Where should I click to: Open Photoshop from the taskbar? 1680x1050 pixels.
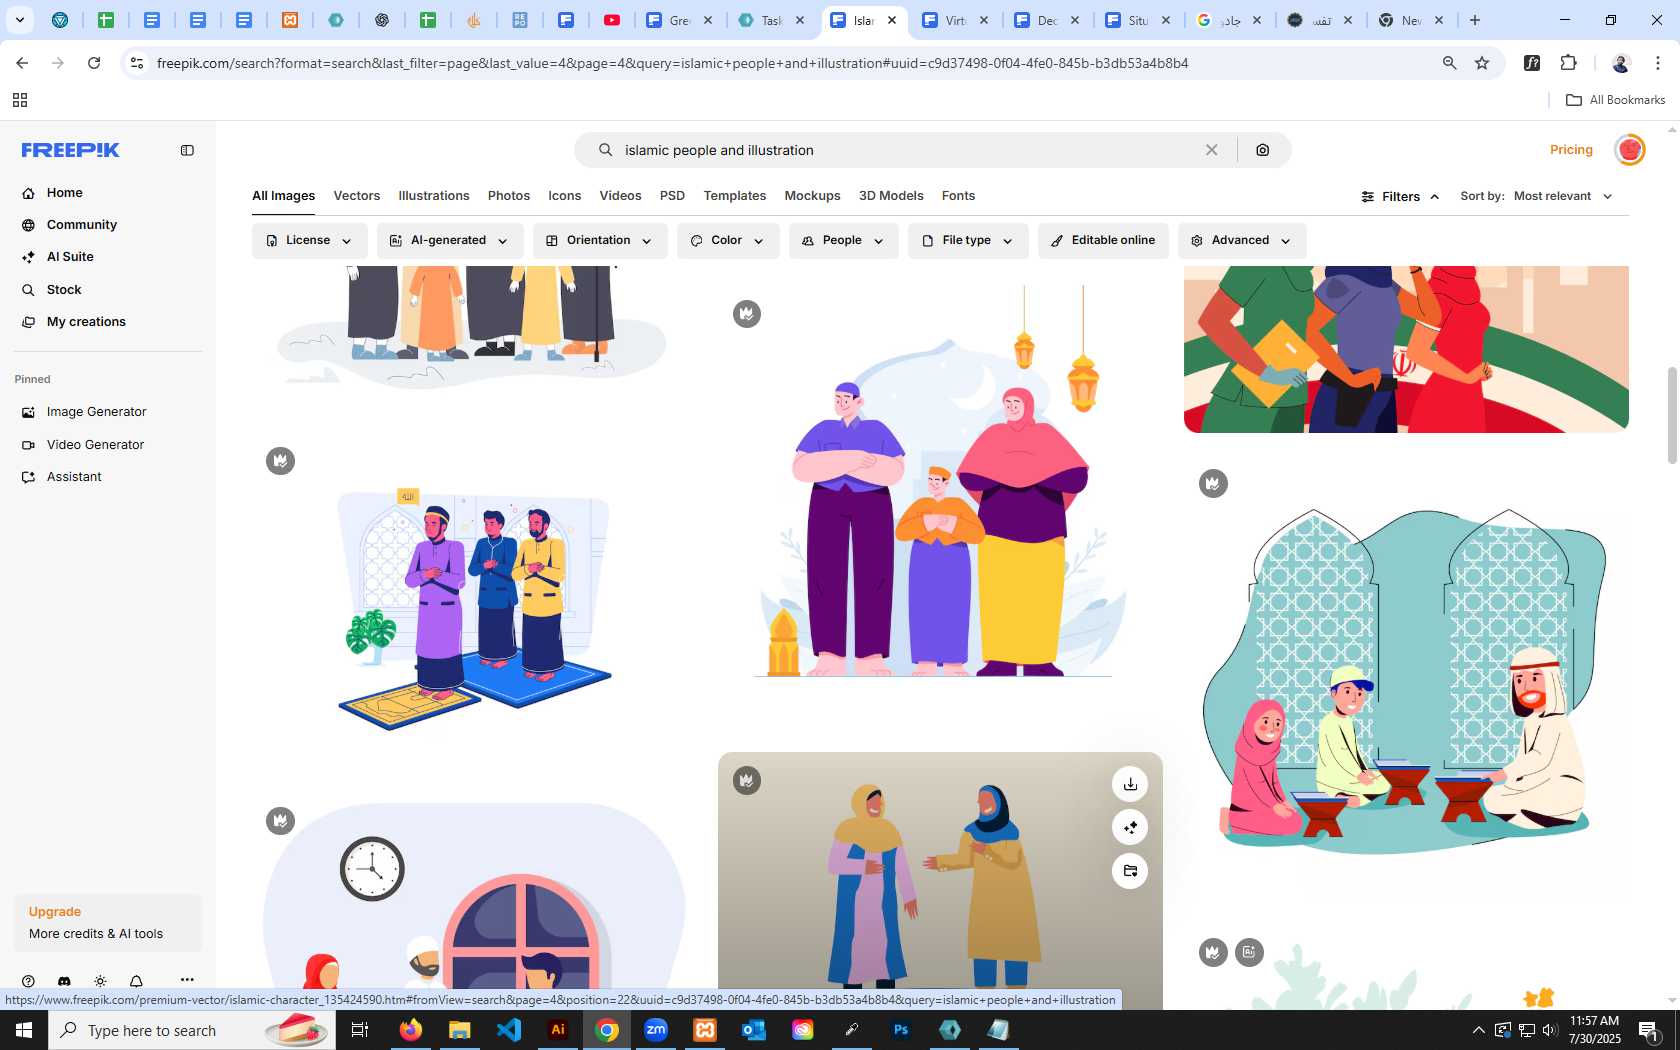coord(901,1030)
